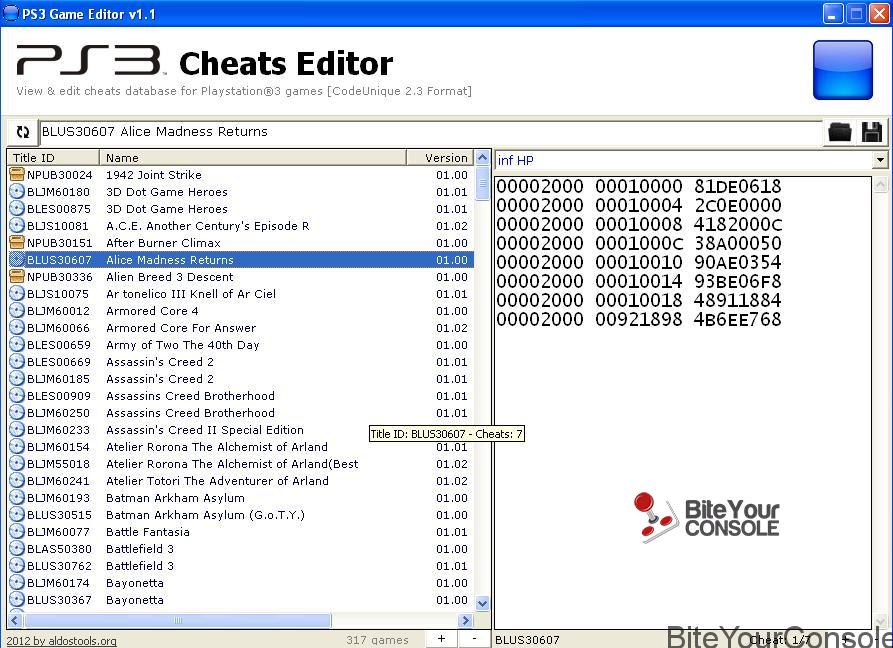Image resolution: width=893 pixels, height=648 pixels.
Task: Click the code line ending 4B6EE768
Action: (639, 319)
